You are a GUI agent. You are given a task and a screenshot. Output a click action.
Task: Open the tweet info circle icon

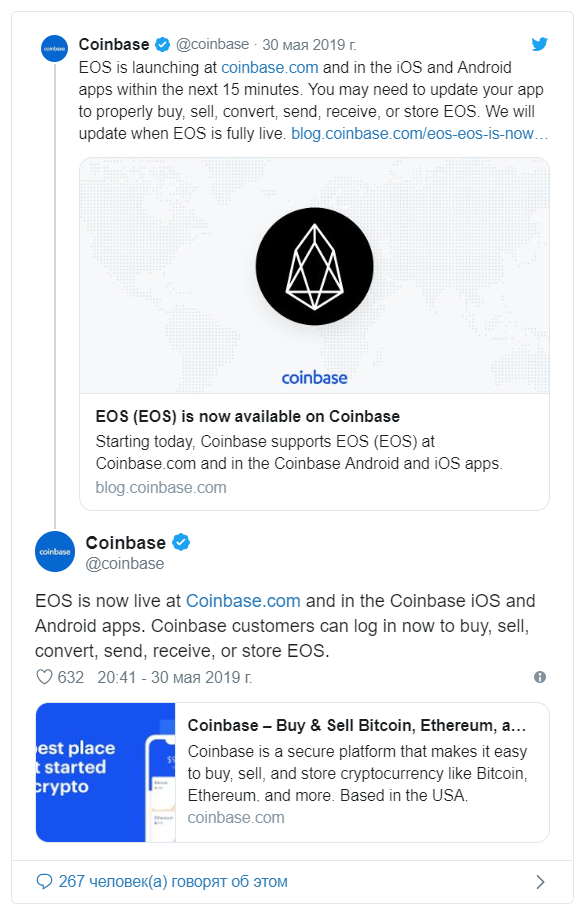[540, 677]
